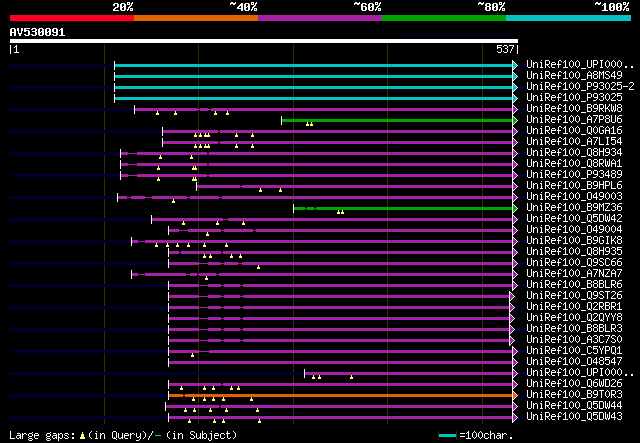The width and height of the screenshot is (640, 443).
Task: Click the purple arrowhead ending the Q9ST26 alignment
Action: (x=512, y=296)
